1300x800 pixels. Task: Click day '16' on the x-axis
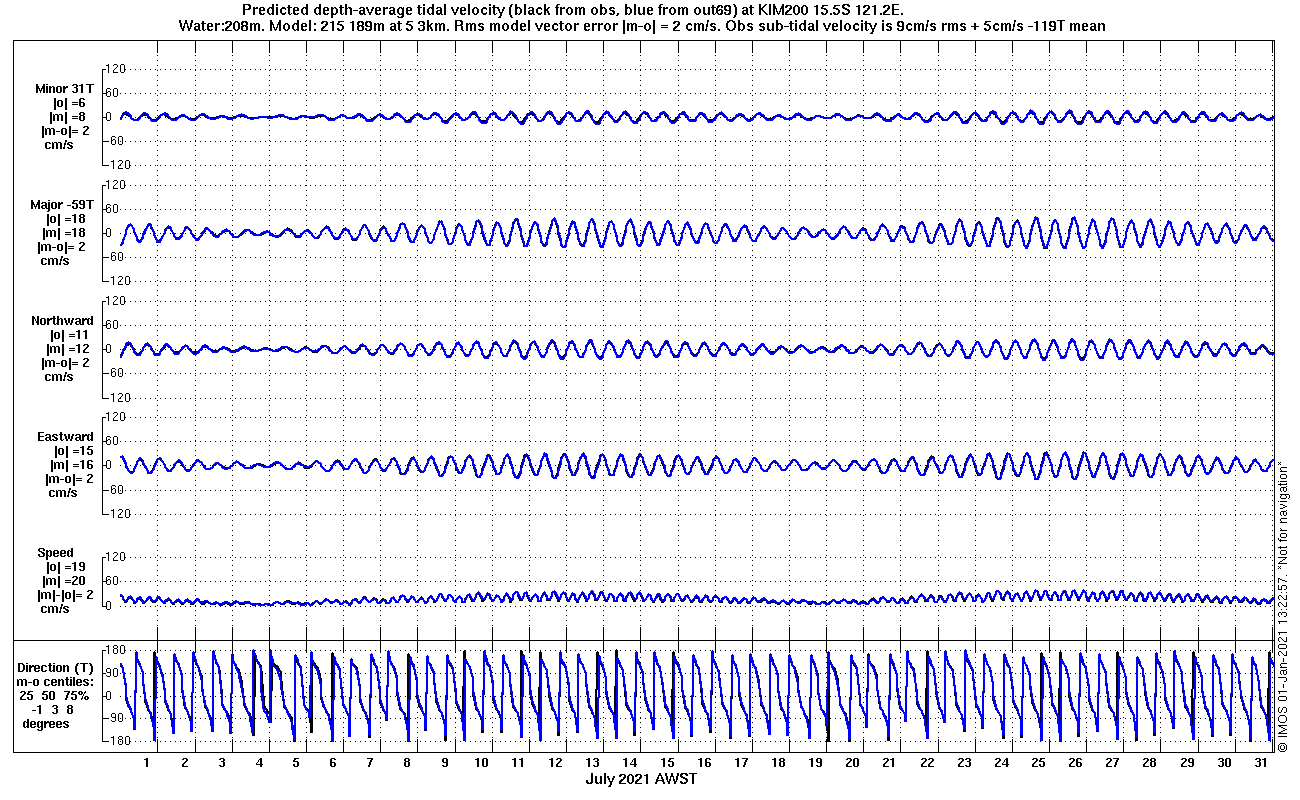coord(703,763)
